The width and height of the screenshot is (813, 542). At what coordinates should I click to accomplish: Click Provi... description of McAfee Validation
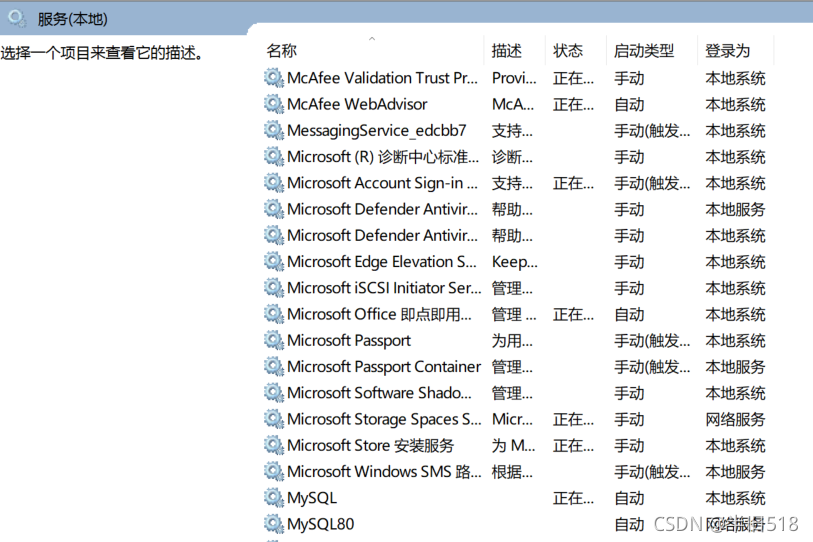tap(514, 78)
